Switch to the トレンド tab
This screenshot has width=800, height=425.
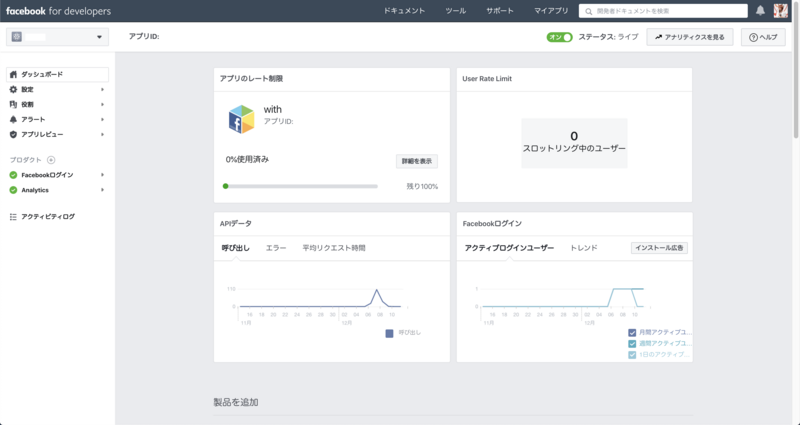[584, 248]
